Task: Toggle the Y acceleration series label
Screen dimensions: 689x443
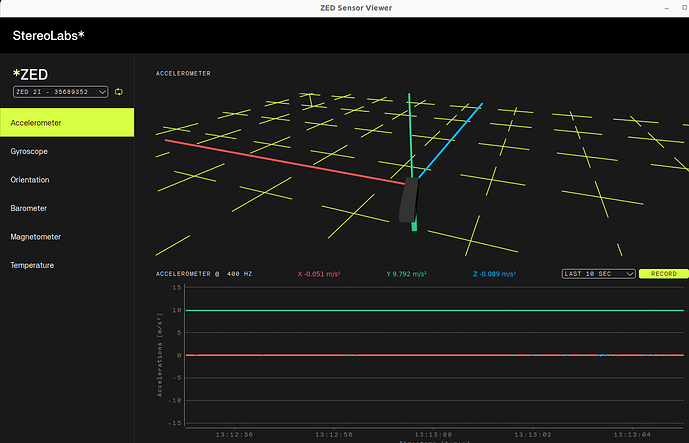Action: pos(407,274)
